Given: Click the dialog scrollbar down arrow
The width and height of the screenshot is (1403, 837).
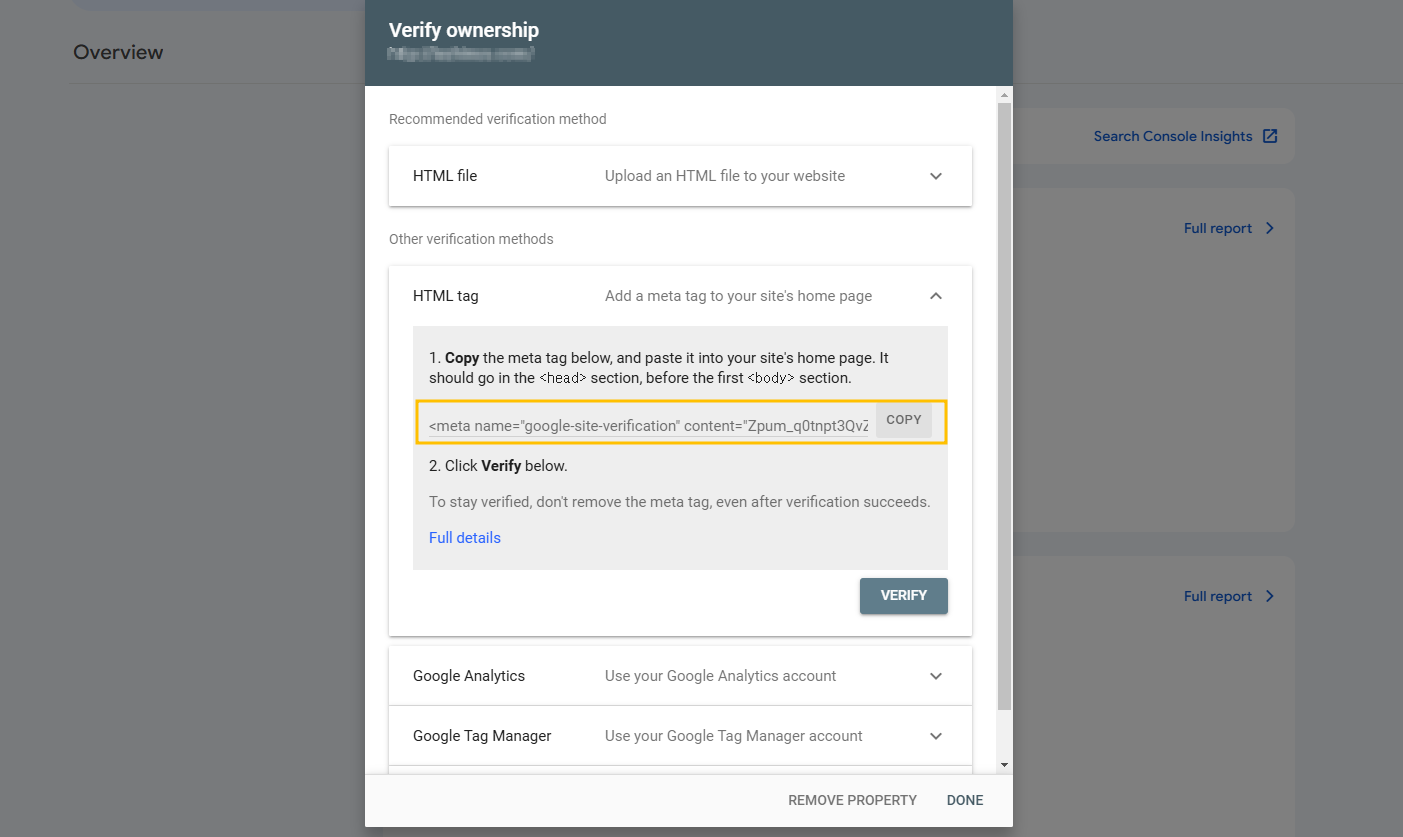Looking at the screenshot, I should (1005, 765).
